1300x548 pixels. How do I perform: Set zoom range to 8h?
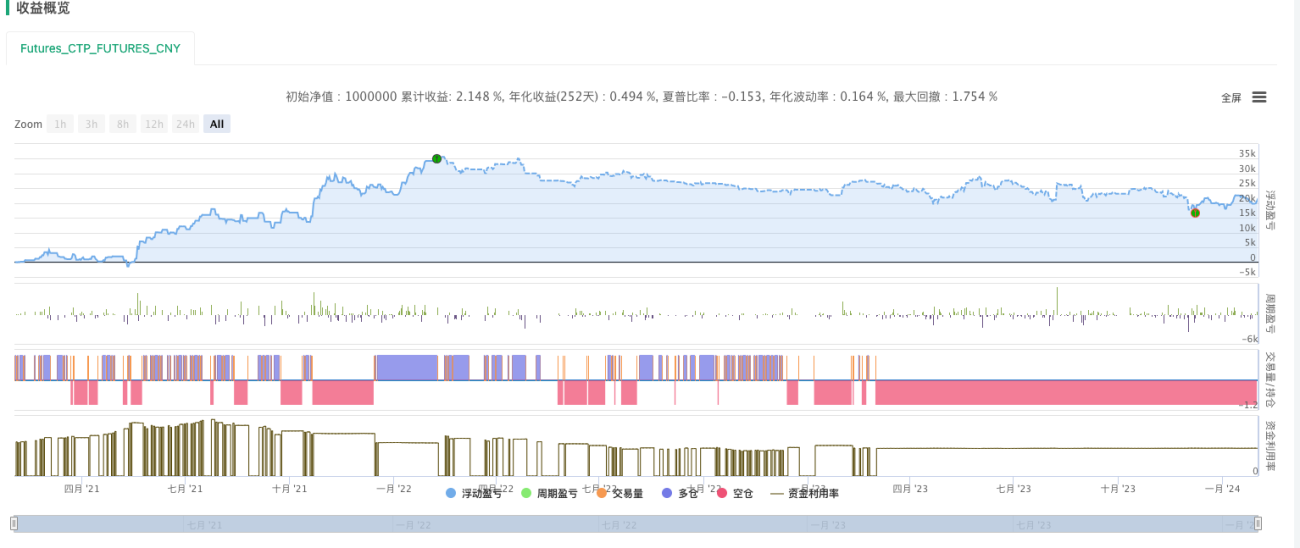[123, 124]
